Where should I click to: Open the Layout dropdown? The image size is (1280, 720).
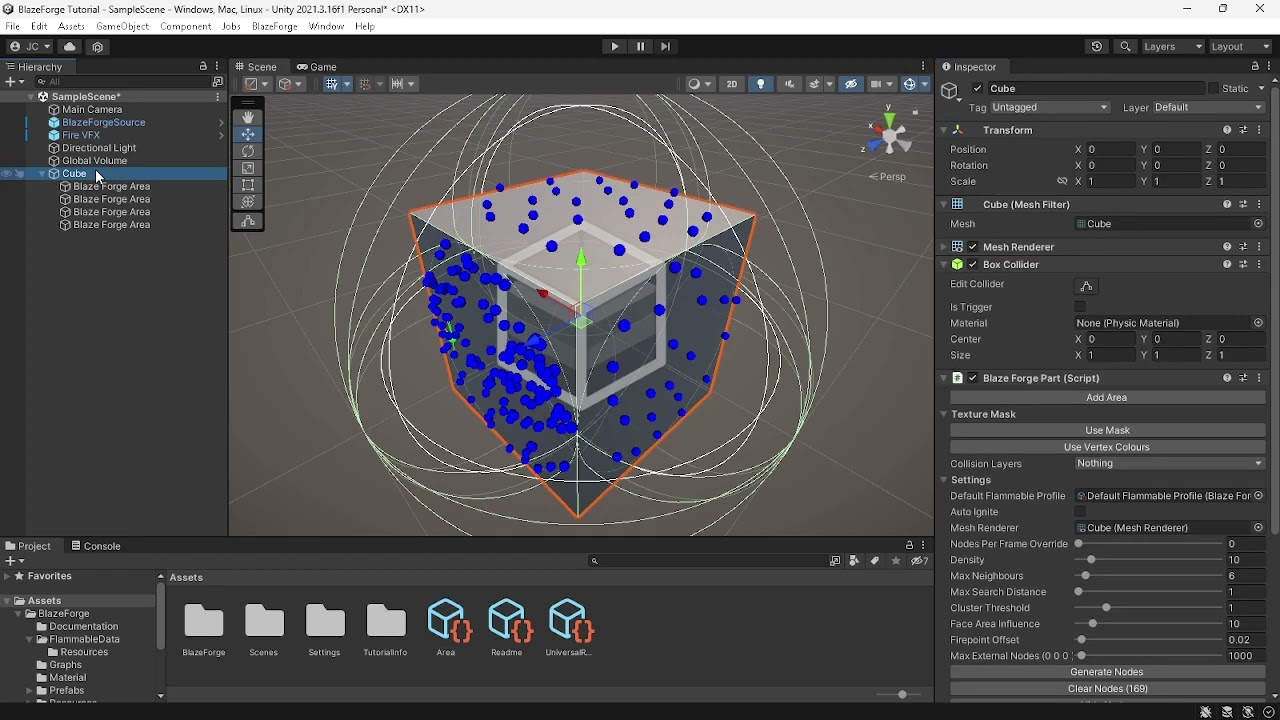1240,47
